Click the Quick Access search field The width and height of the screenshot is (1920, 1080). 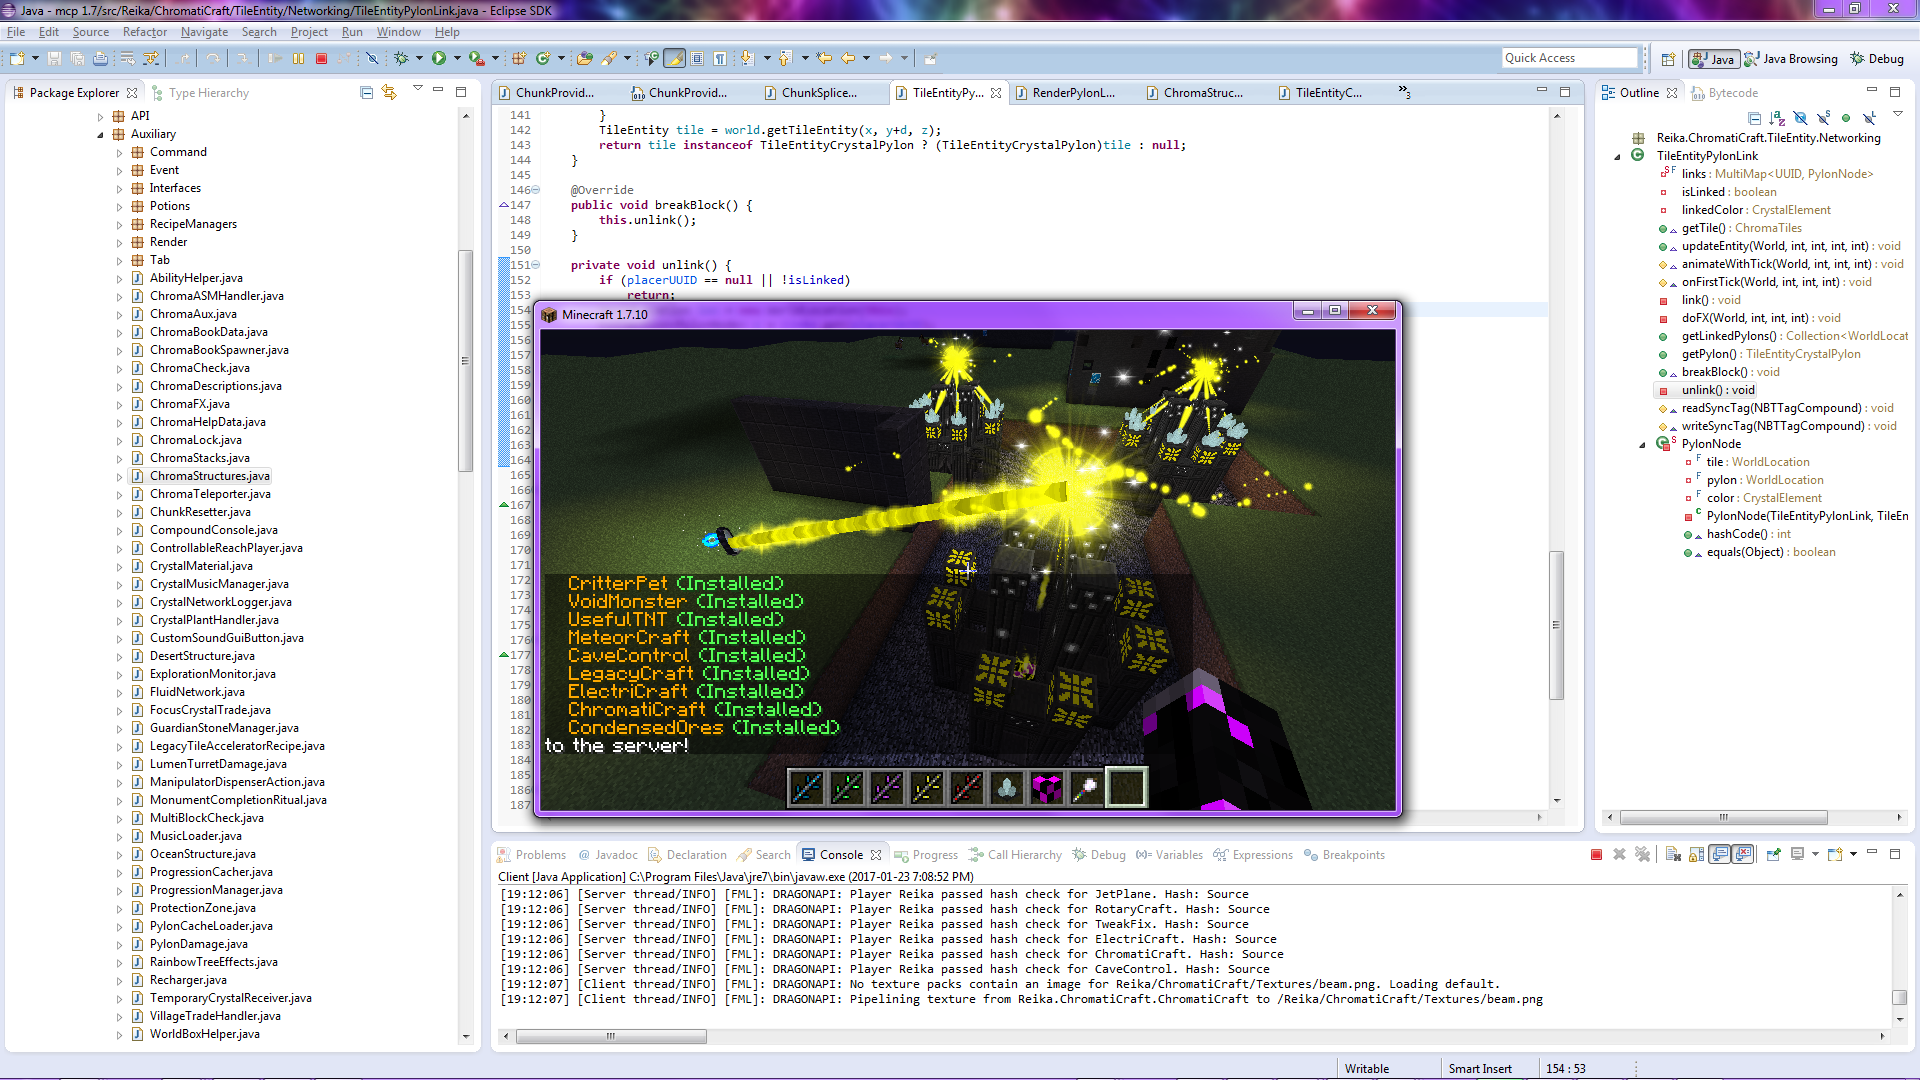[1570, 58]
